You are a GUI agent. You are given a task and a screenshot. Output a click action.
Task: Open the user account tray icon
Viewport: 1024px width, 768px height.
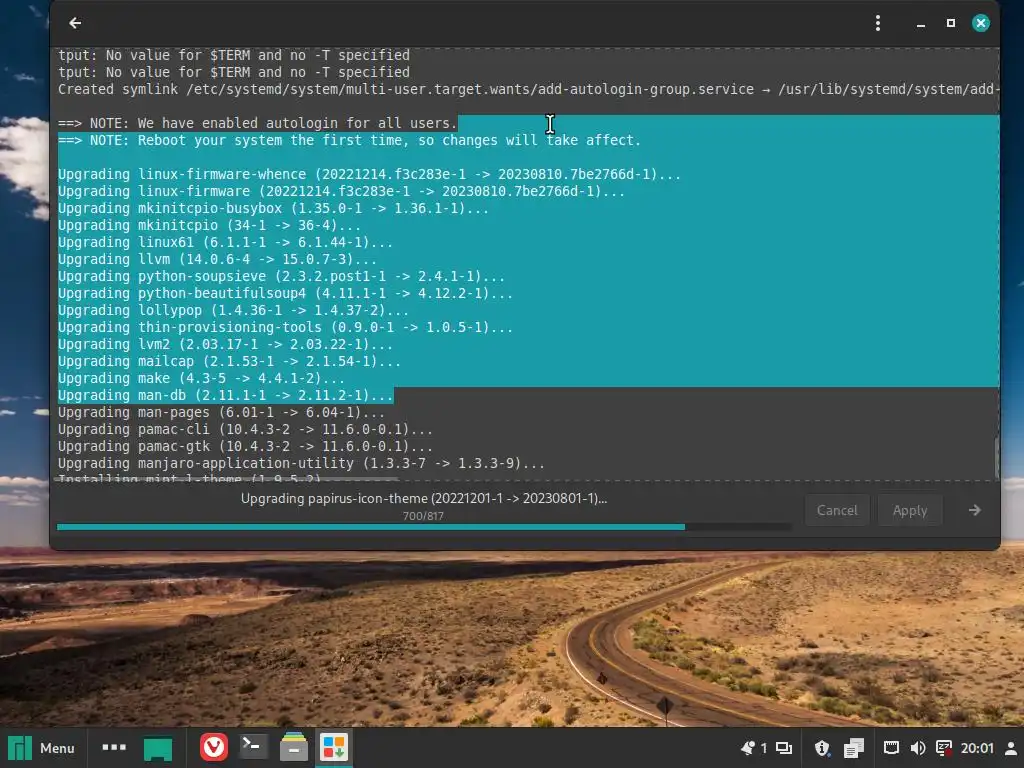coord(1011,748)
